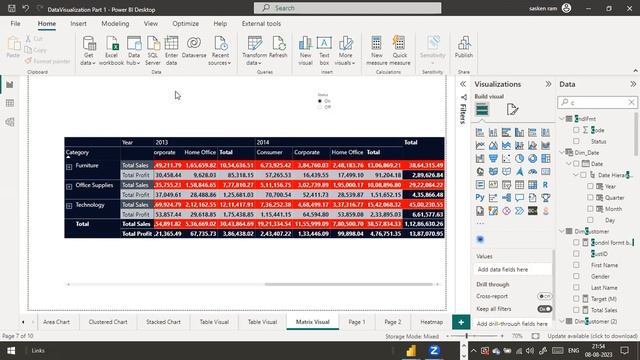640x360 pixels.
Task: Open Data hub in the ribbon
Action: (134, 51)
